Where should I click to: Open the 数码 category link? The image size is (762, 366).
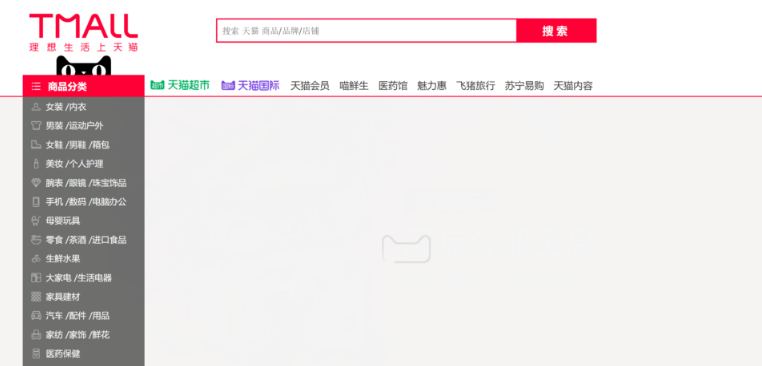pyautogui.click(x=78, y=202)
